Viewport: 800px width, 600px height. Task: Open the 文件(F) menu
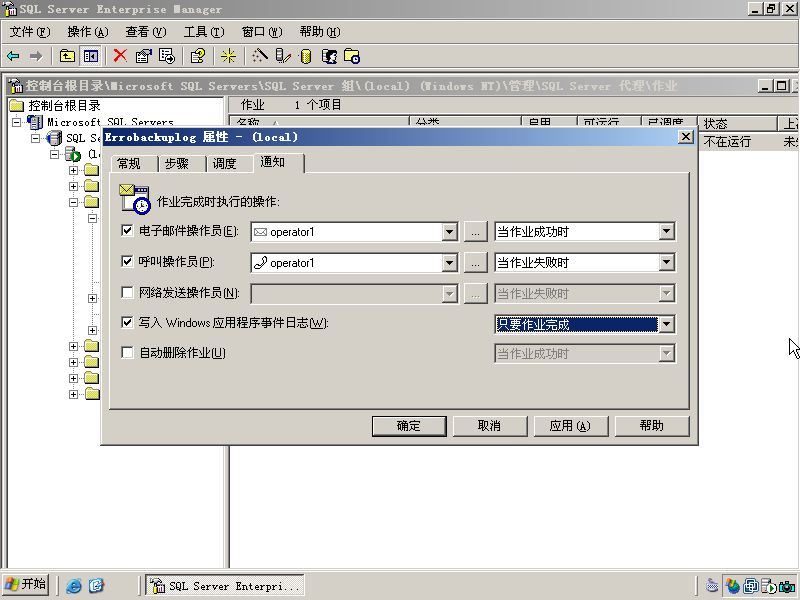tap(30, 32)
